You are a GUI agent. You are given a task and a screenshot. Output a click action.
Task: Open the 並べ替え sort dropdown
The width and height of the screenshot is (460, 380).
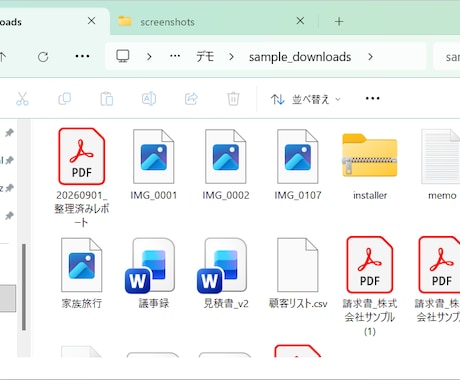[305, 99]
